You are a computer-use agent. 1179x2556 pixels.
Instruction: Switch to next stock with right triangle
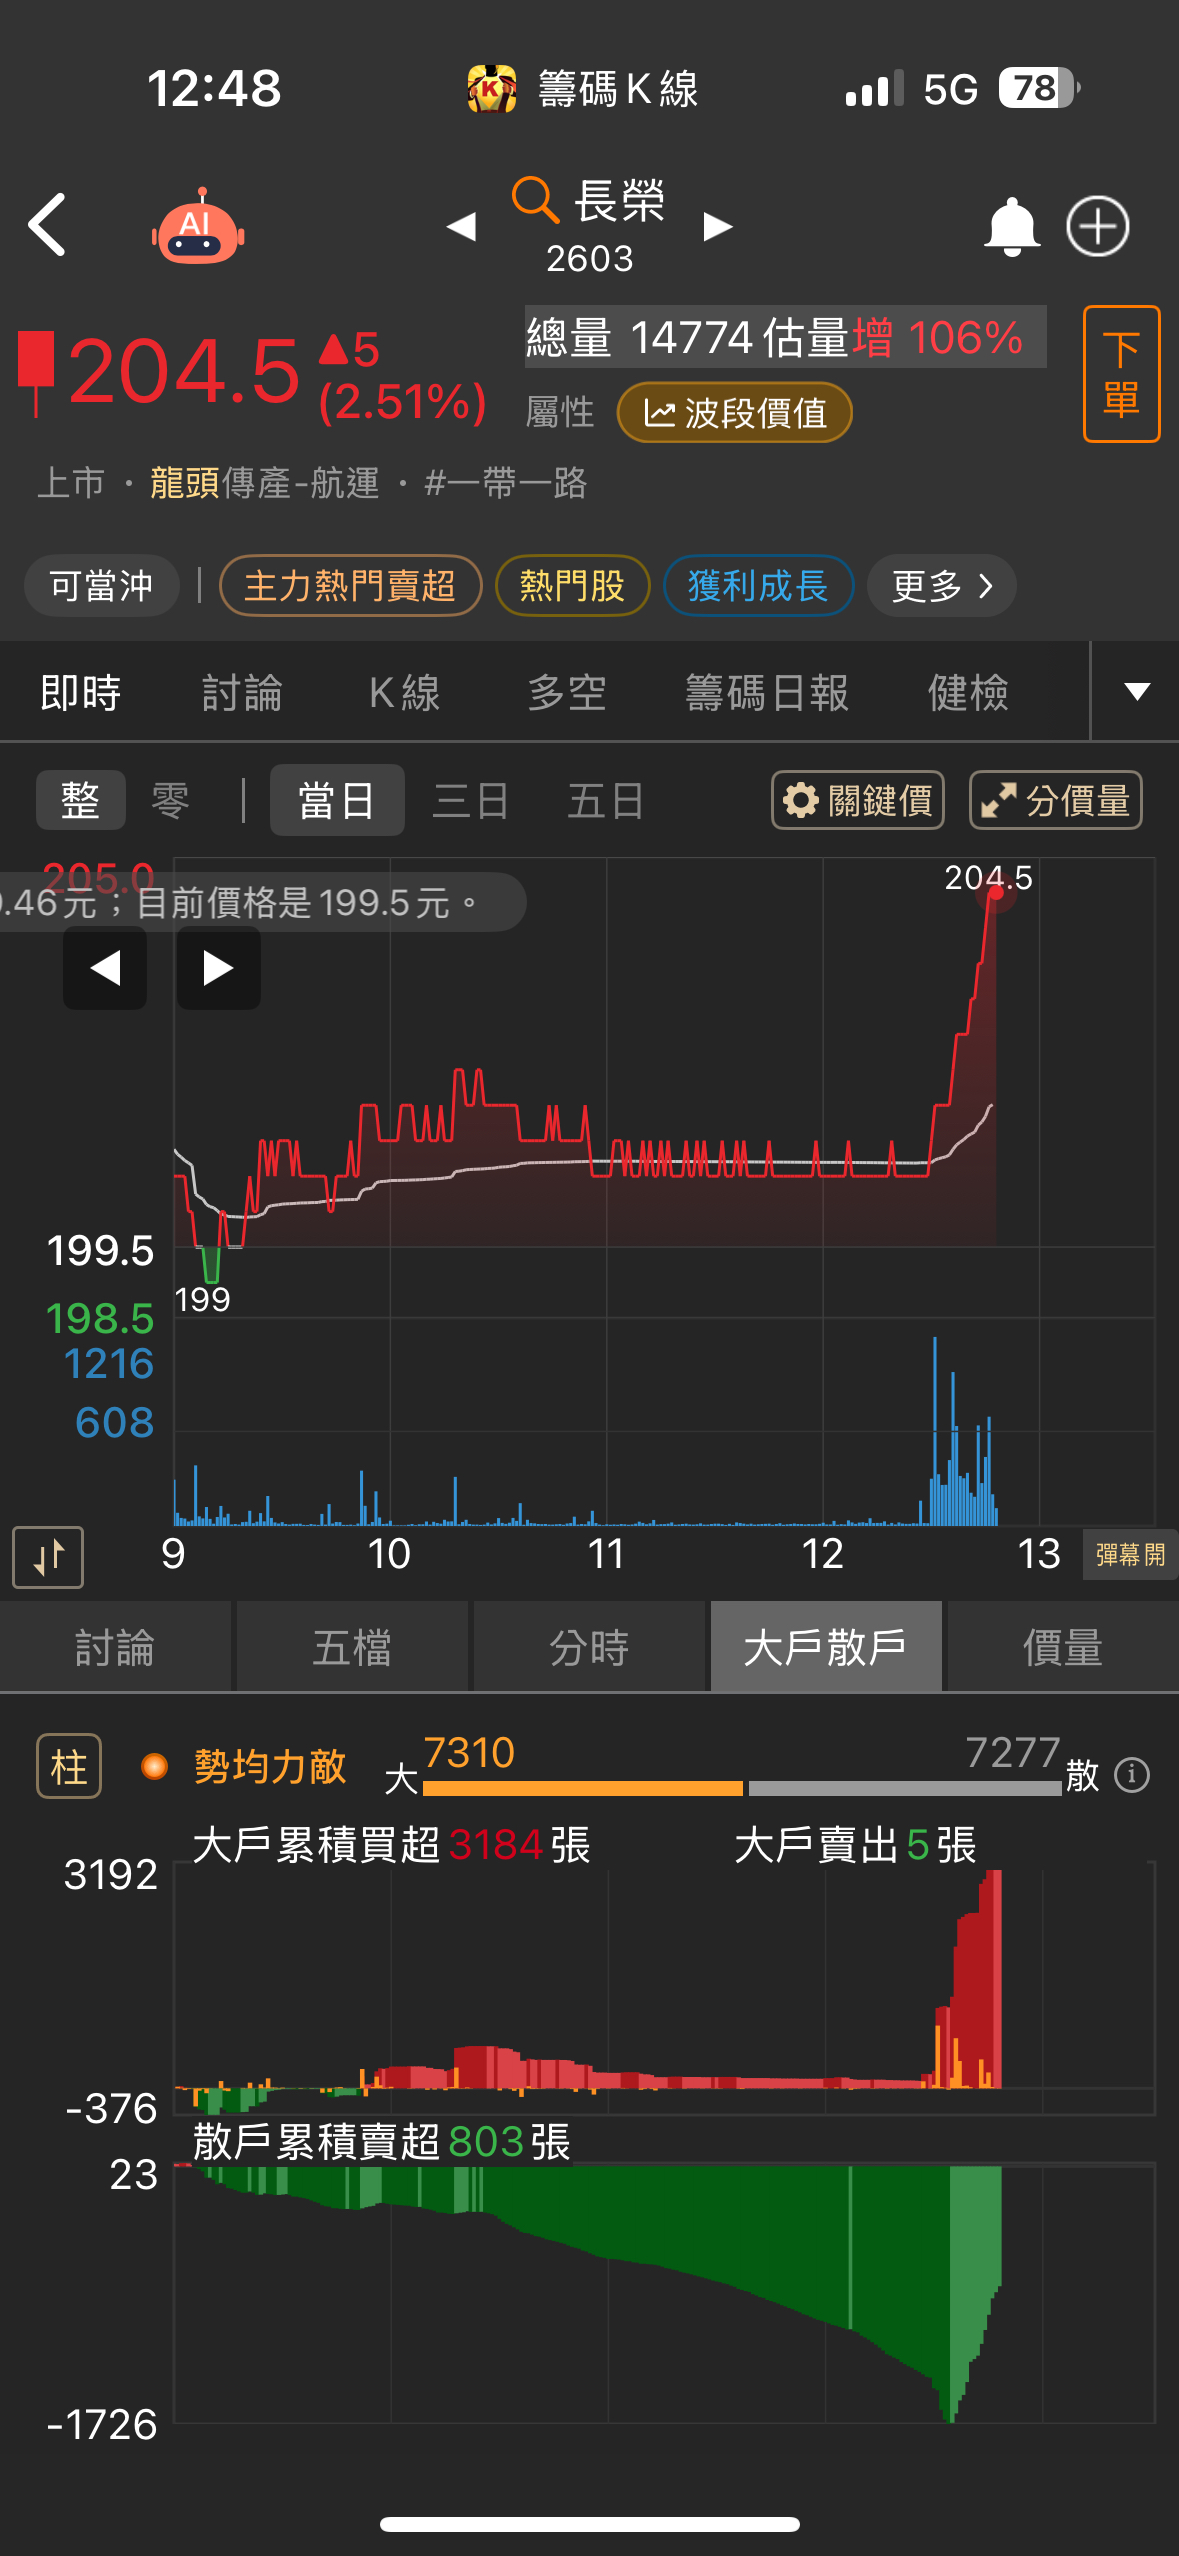717,227
